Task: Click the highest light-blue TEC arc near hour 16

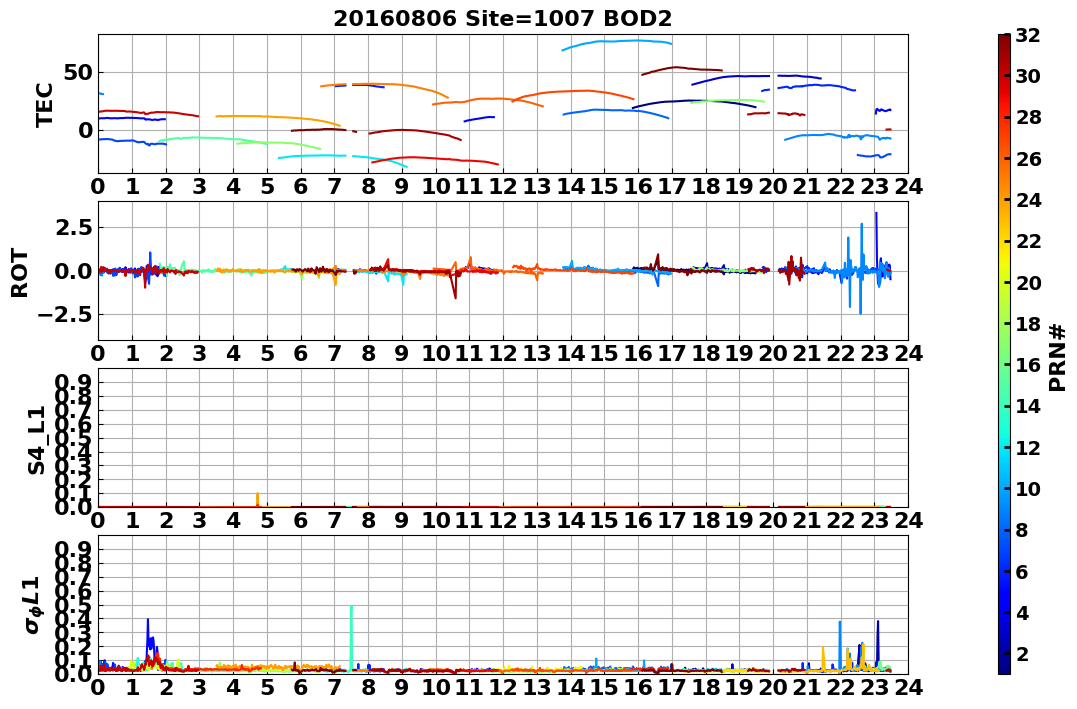Action: click(x=617, y=43)
